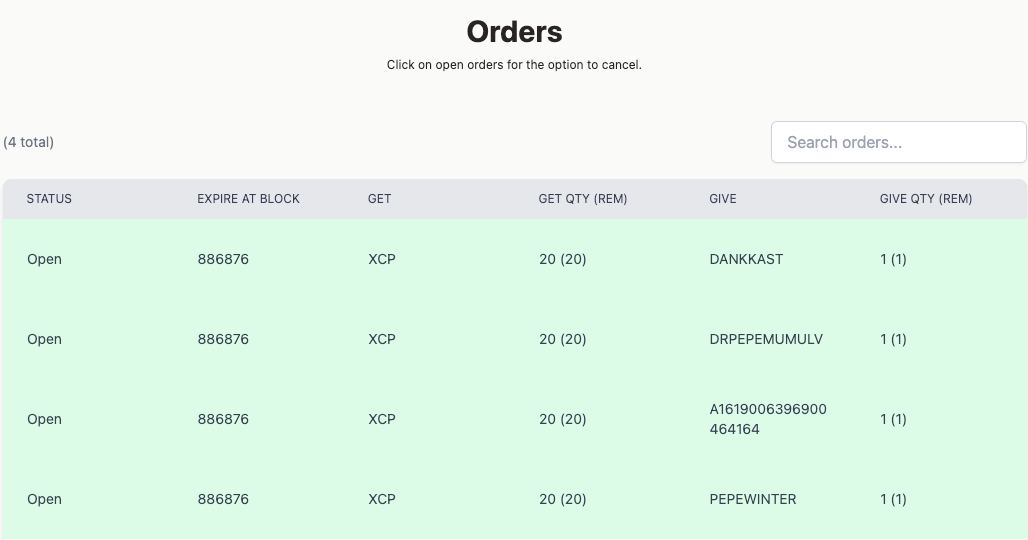Viewport: 1028px width, 540px height.
Task: Select the GIVE column header
Action: 722,199
